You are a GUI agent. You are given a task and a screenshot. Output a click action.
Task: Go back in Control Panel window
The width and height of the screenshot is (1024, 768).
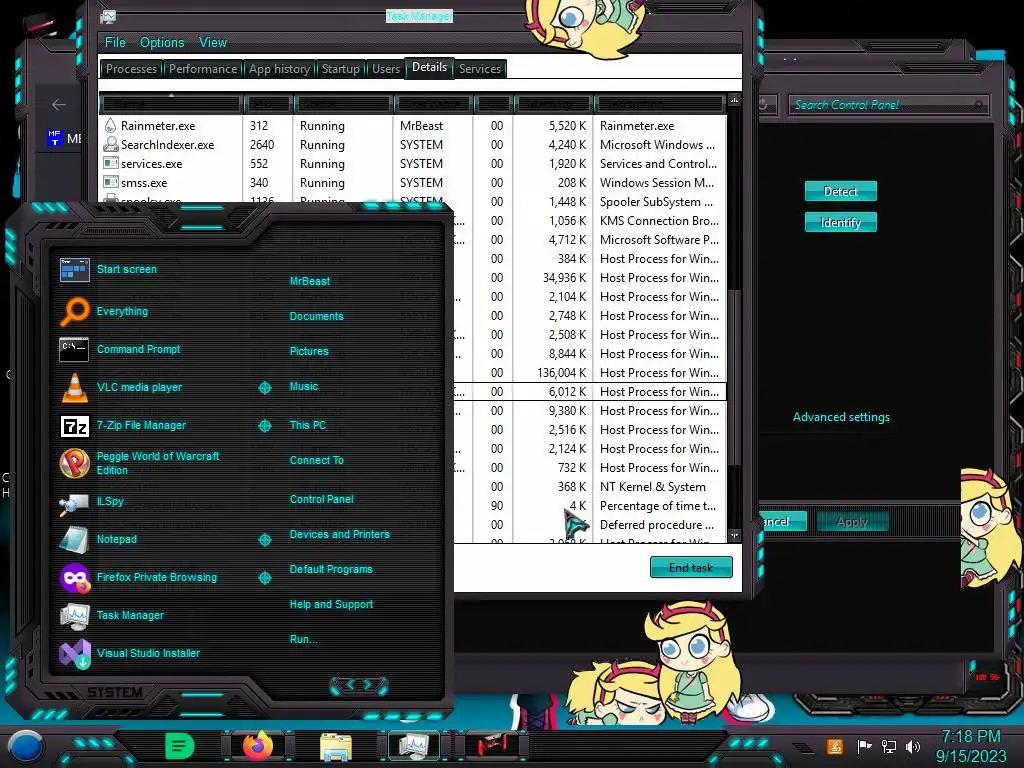[59, 104]
